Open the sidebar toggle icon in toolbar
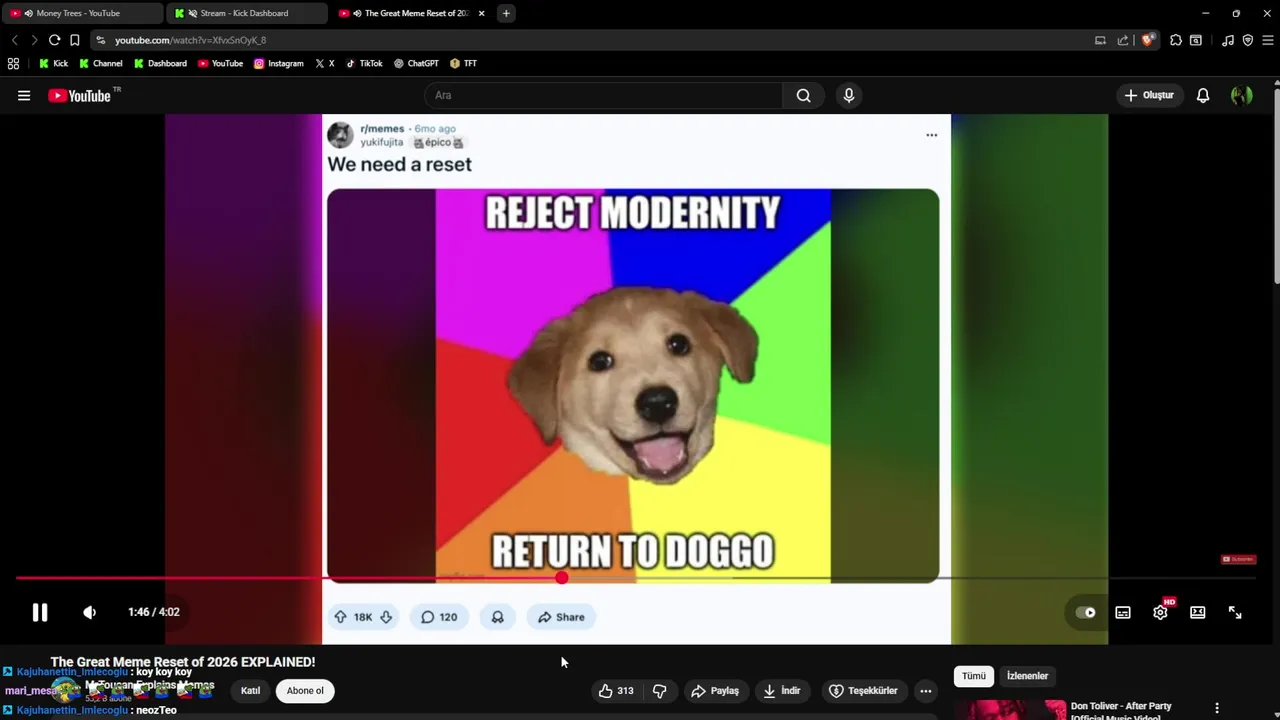This screenshot has height=720, width=1280. 1196,40
